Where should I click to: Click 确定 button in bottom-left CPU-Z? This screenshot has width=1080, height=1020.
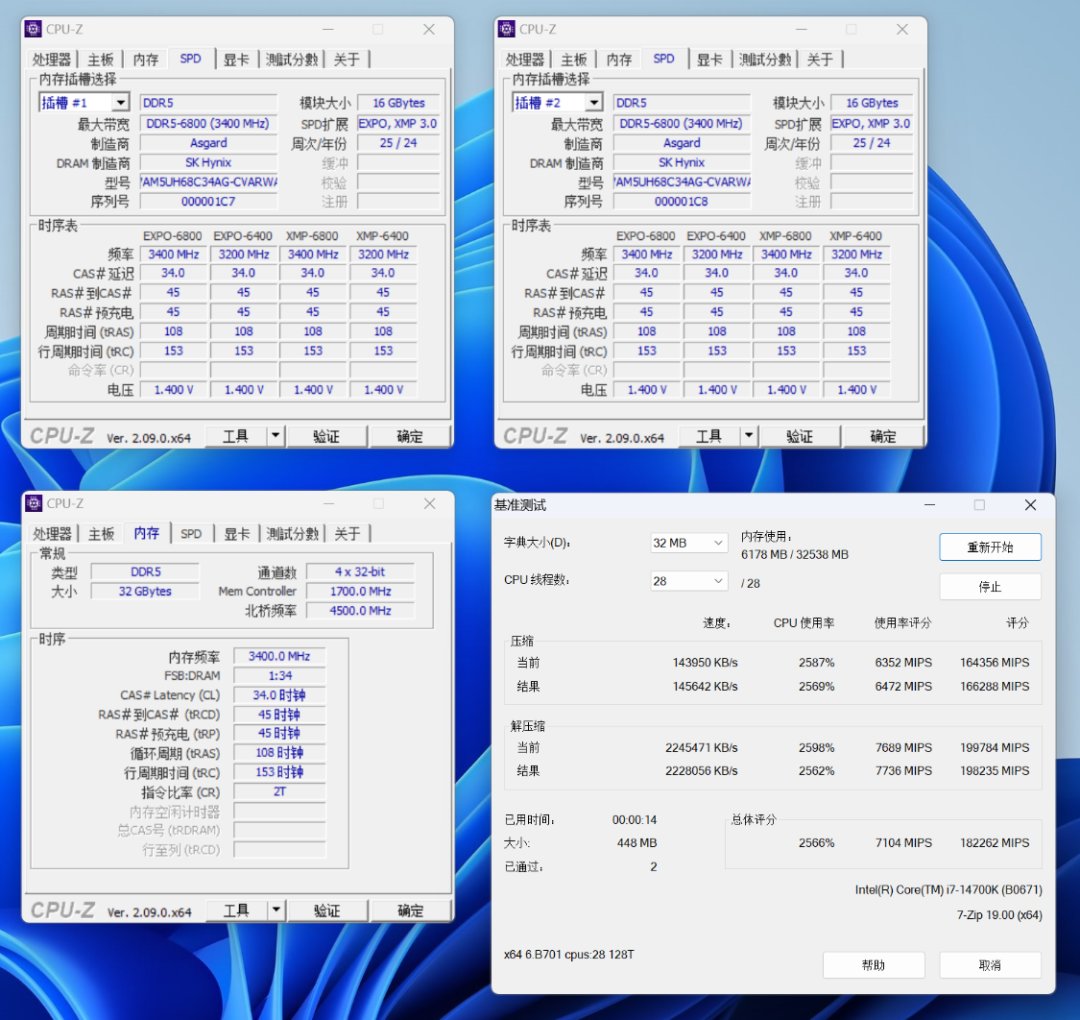[411, 910]
